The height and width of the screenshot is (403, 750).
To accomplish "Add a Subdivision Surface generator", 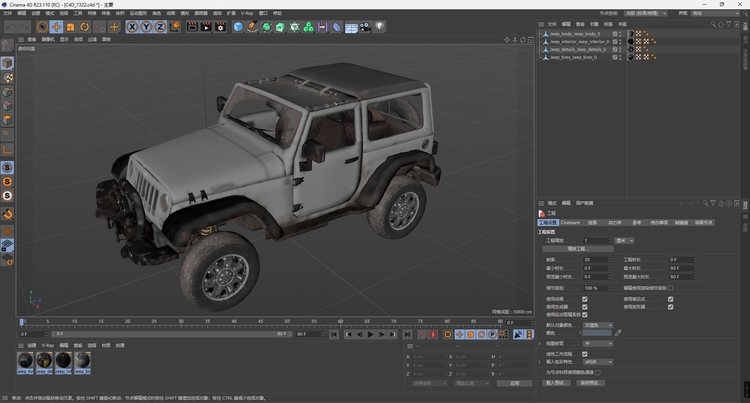I will (x=266, y=27).
